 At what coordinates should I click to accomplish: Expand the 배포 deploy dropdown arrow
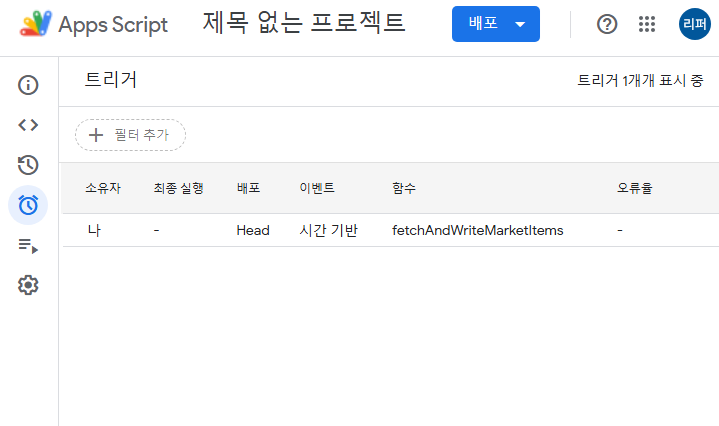pyautogui.click(x=520, y=24)
